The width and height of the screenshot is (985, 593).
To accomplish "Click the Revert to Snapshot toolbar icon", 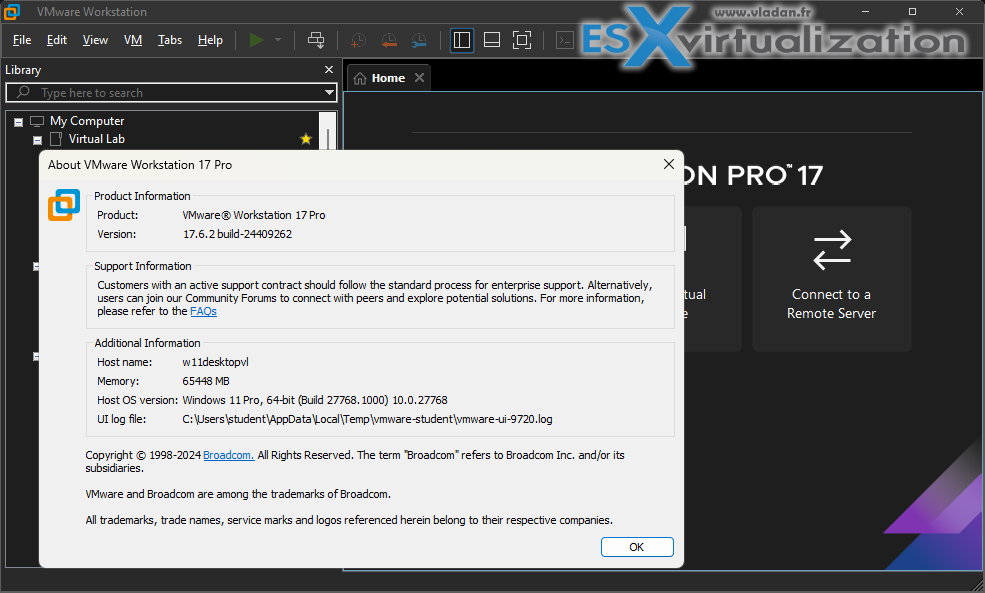I will coord(389,40).
